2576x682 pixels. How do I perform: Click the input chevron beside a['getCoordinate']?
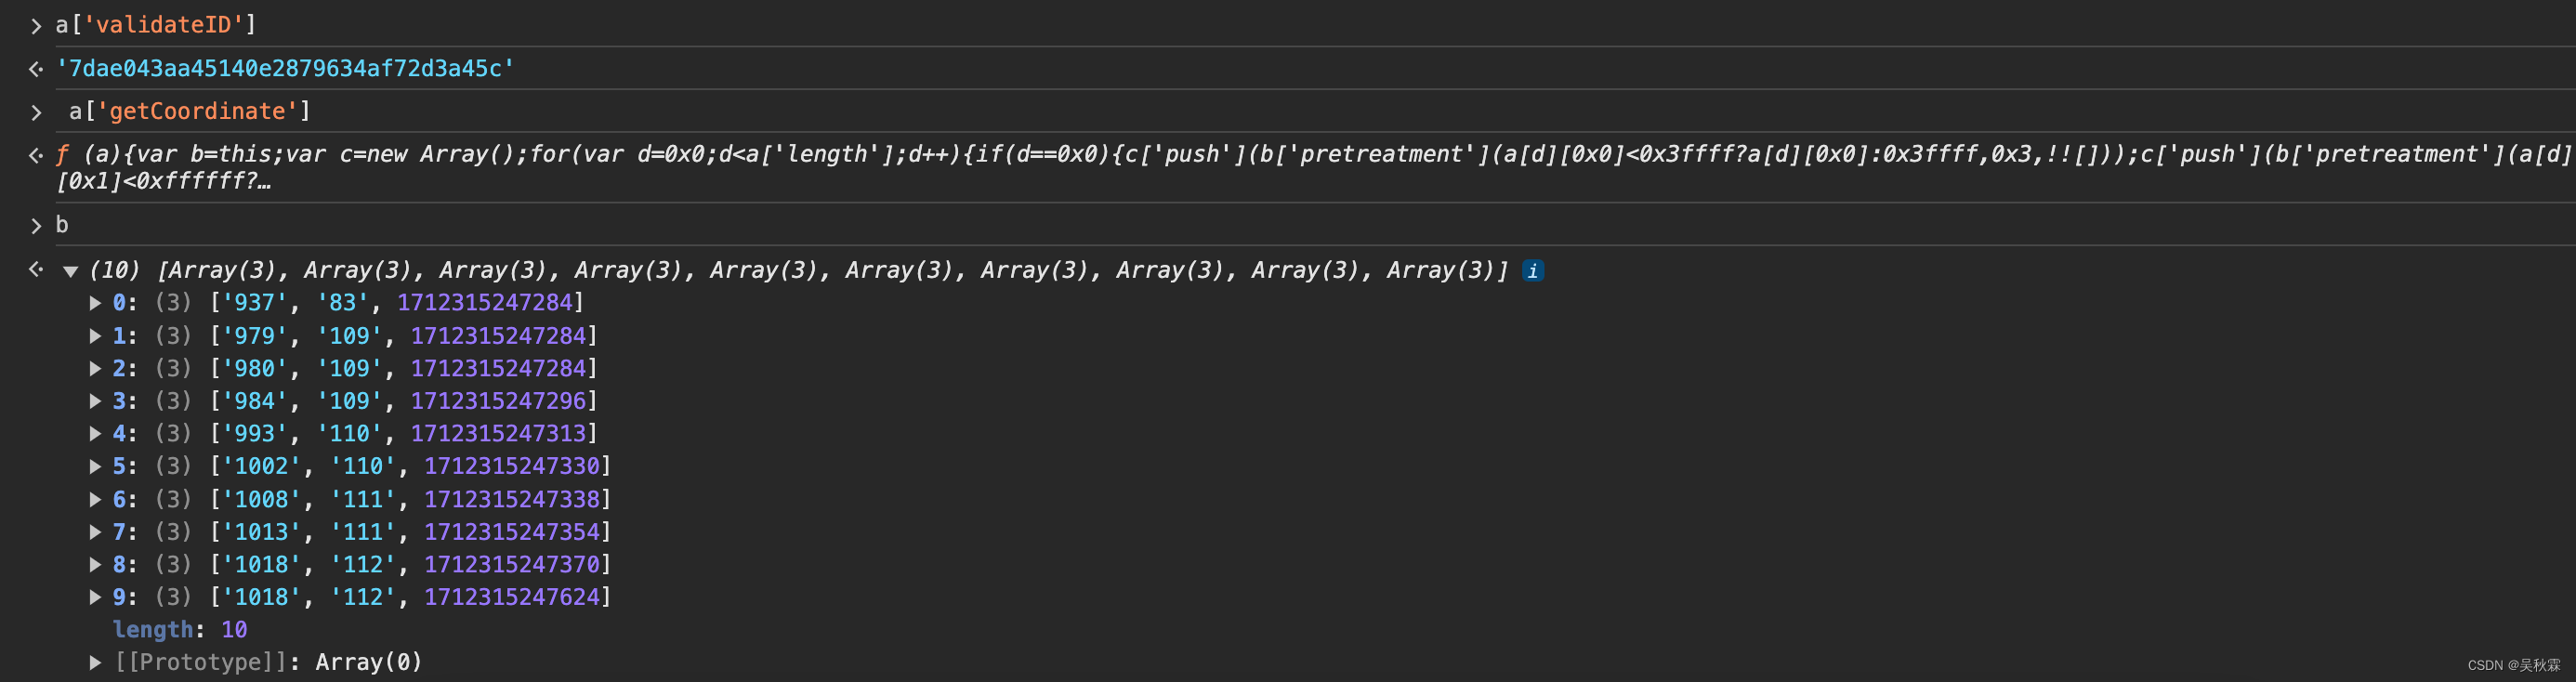[x=36, y=112]
